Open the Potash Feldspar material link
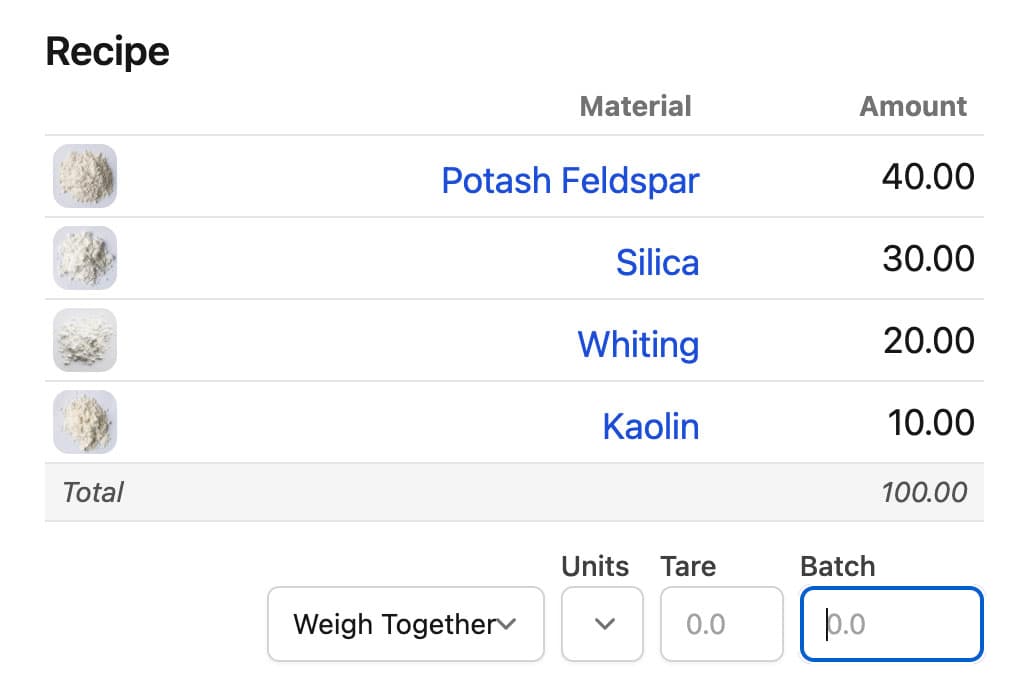Image resolution: width=1027 pixels, height=689 pixels. tap(570, 181)
